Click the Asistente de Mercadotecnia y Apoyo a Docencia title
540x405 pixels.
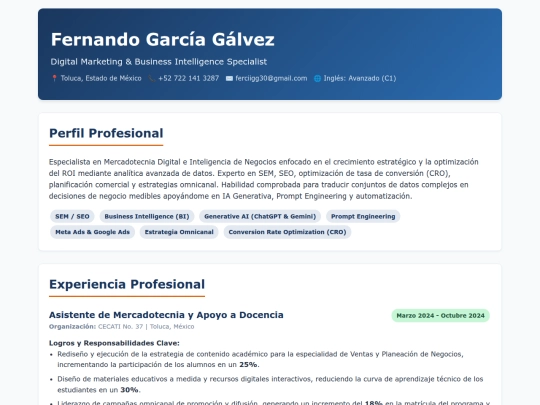click(166, 315)
